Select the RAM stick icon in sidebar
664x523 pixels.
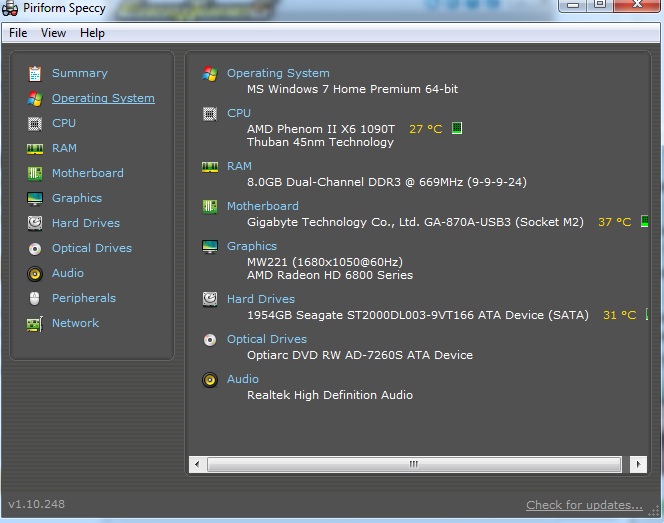35,148
